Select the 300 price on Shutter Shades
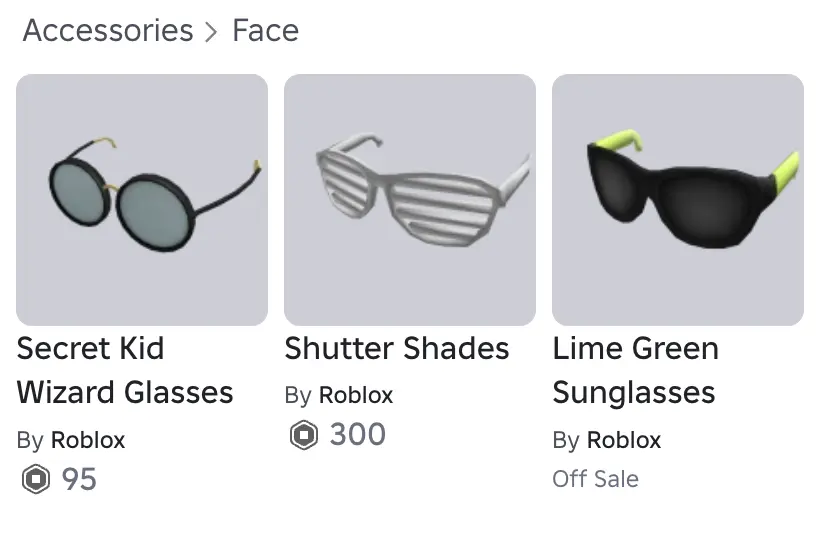Viewport: 836px width, 538px height. coord(357,435)
